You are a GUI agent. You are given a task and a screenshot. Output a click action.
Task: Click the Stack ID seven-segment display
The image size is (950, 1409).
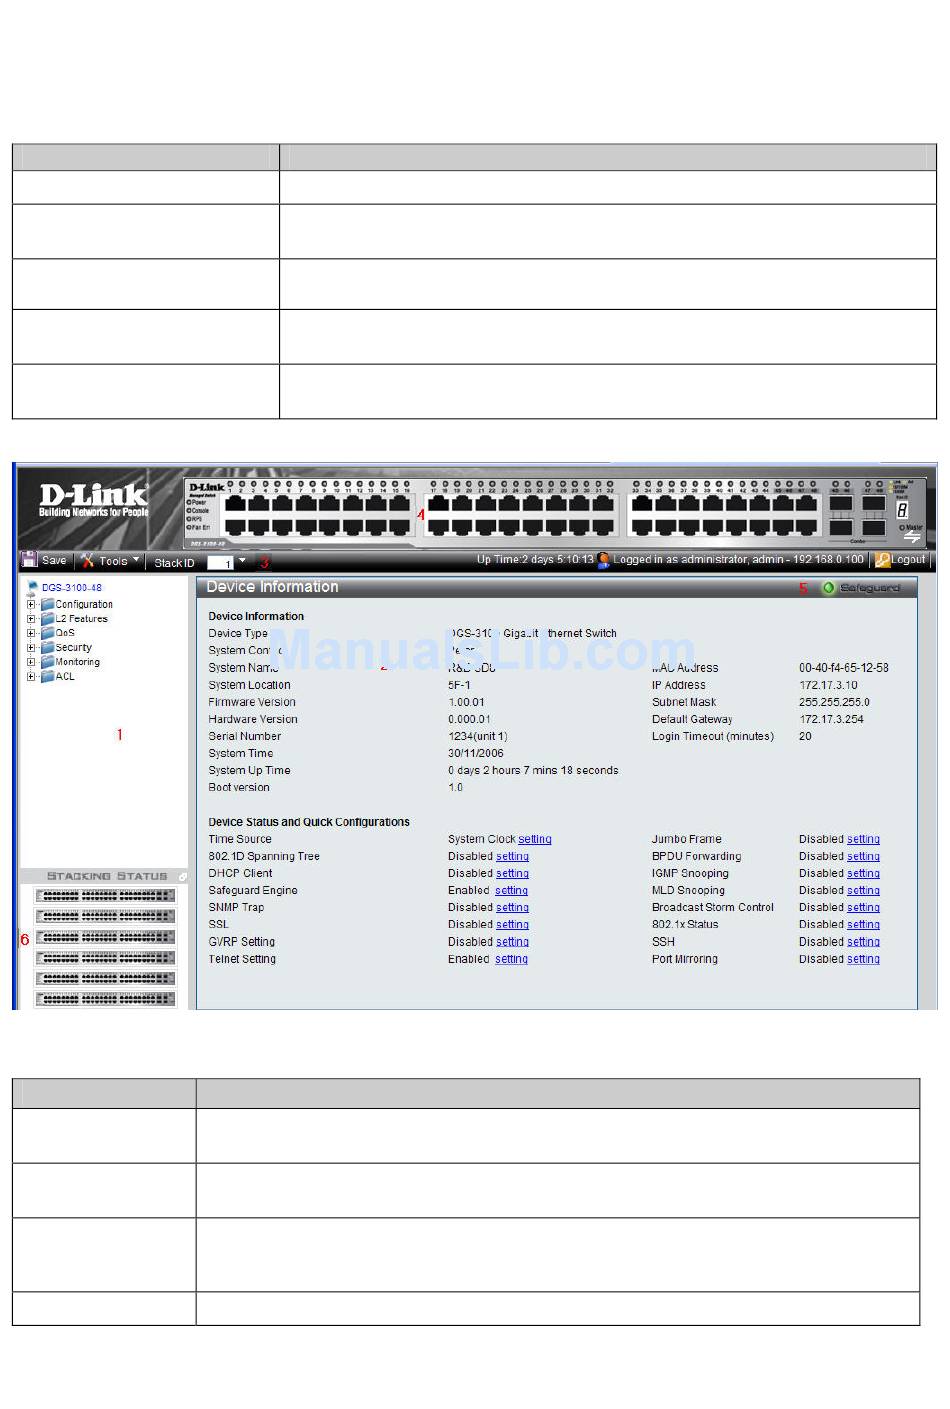(x=903, y=509)
